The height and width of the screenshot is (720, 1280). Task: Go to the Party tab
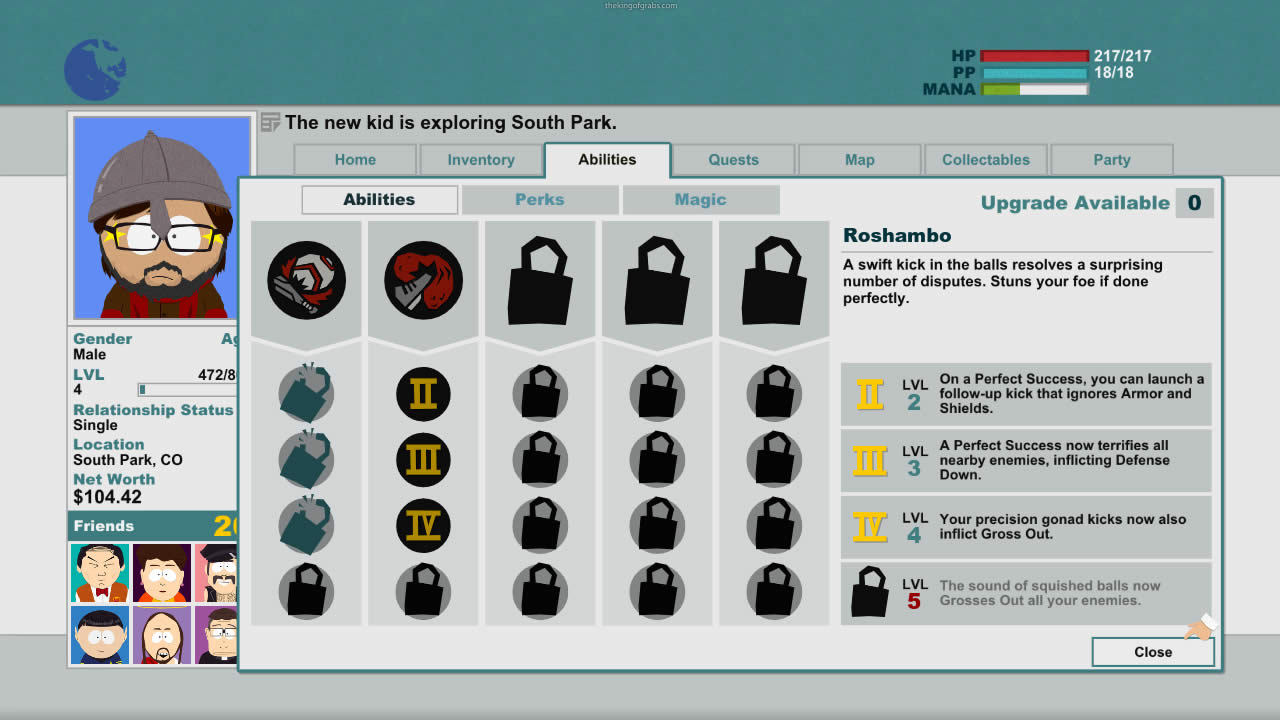1111,160
